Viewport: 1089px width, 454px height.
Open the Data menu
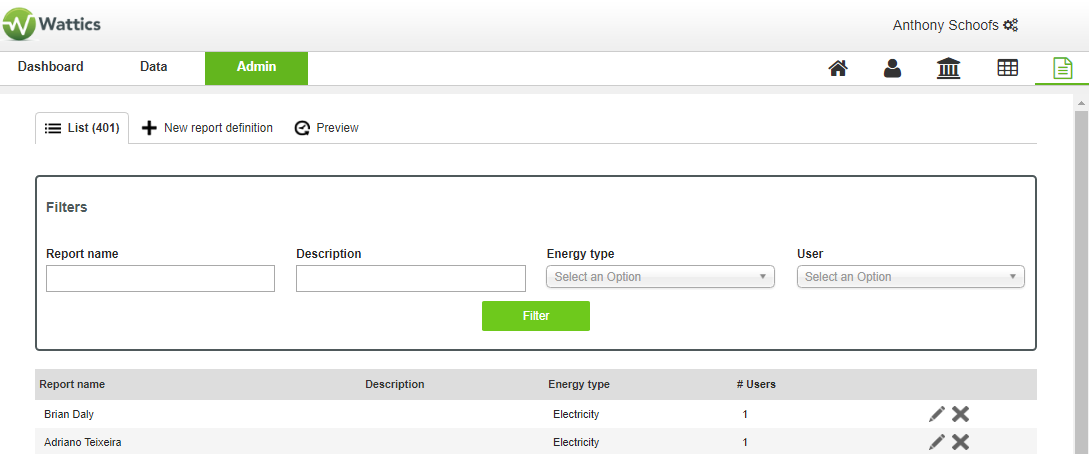[x=154, y=67]
